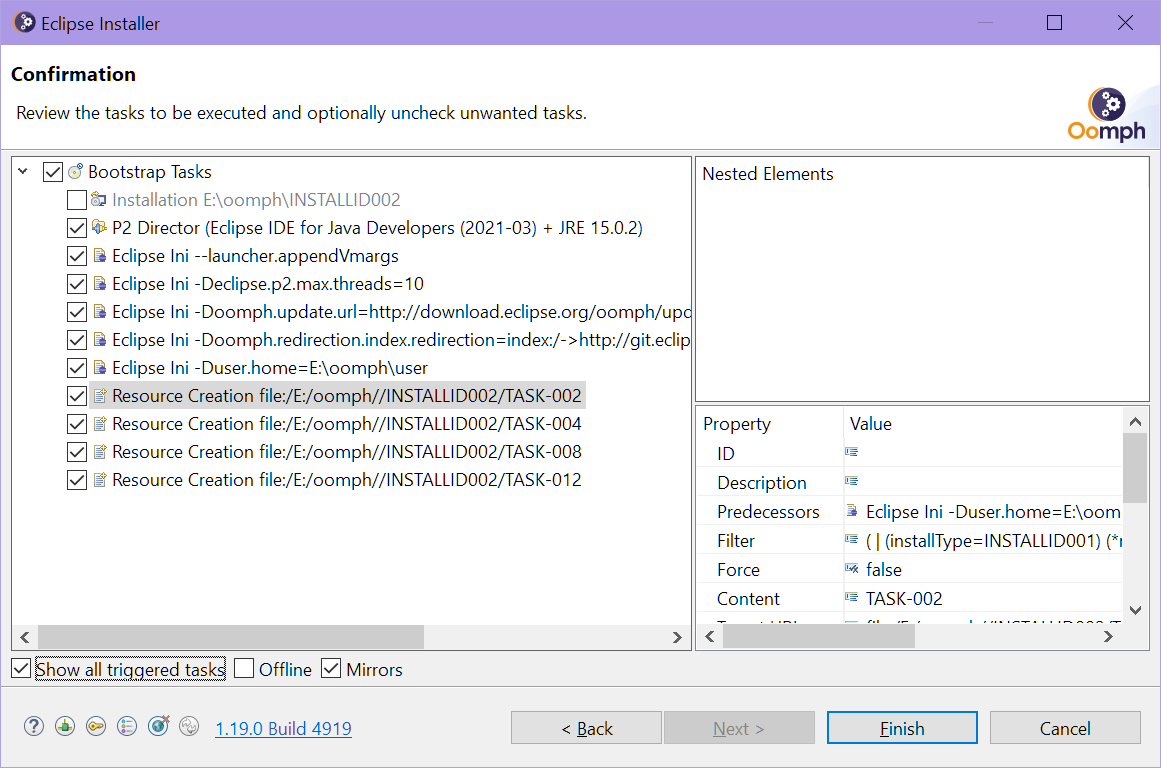Click the Bootstrap Tasks node icon
Image resolution: width=1161 pixels, height=768 pixels.
(76, 172)
